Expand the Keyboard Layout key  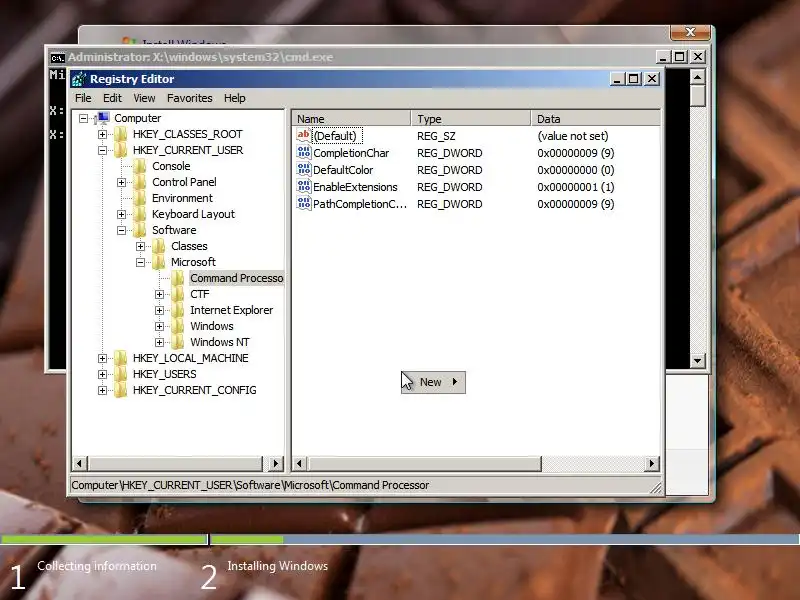point(121,214)
